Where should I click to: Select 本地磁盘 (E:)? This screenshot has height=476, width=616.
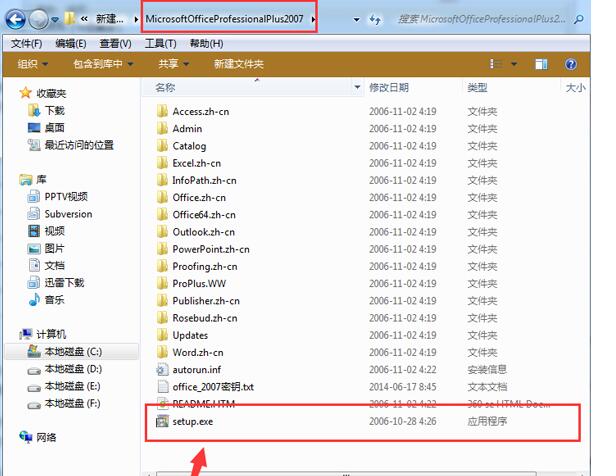(x=73, y=386)
